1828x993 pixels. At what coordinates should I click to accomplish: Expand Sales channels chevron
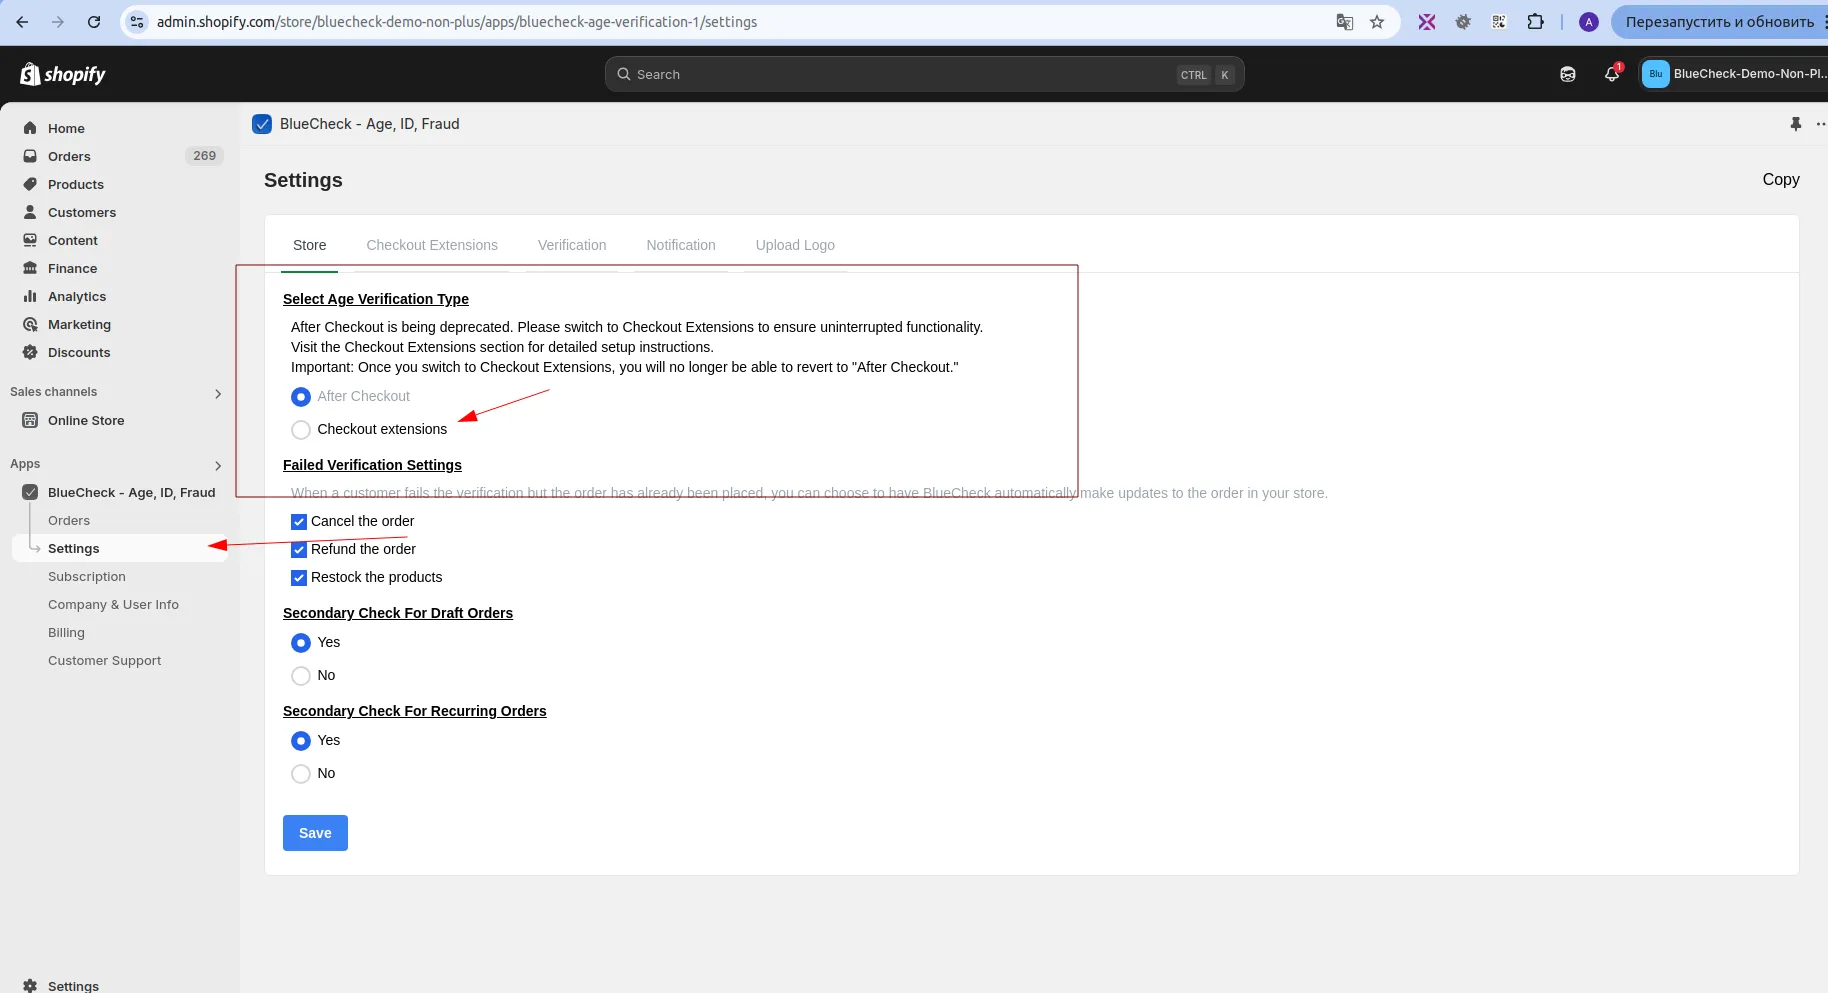pyautogui.click(x=218, y=393)
